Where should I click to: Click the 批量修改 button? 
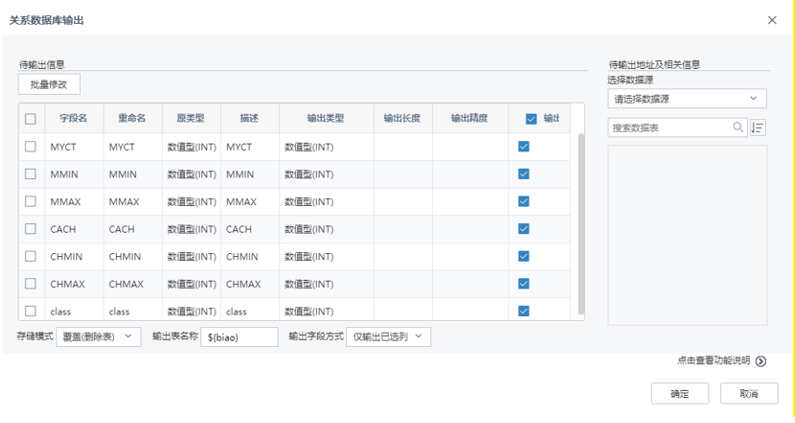(x=49, y=84)
